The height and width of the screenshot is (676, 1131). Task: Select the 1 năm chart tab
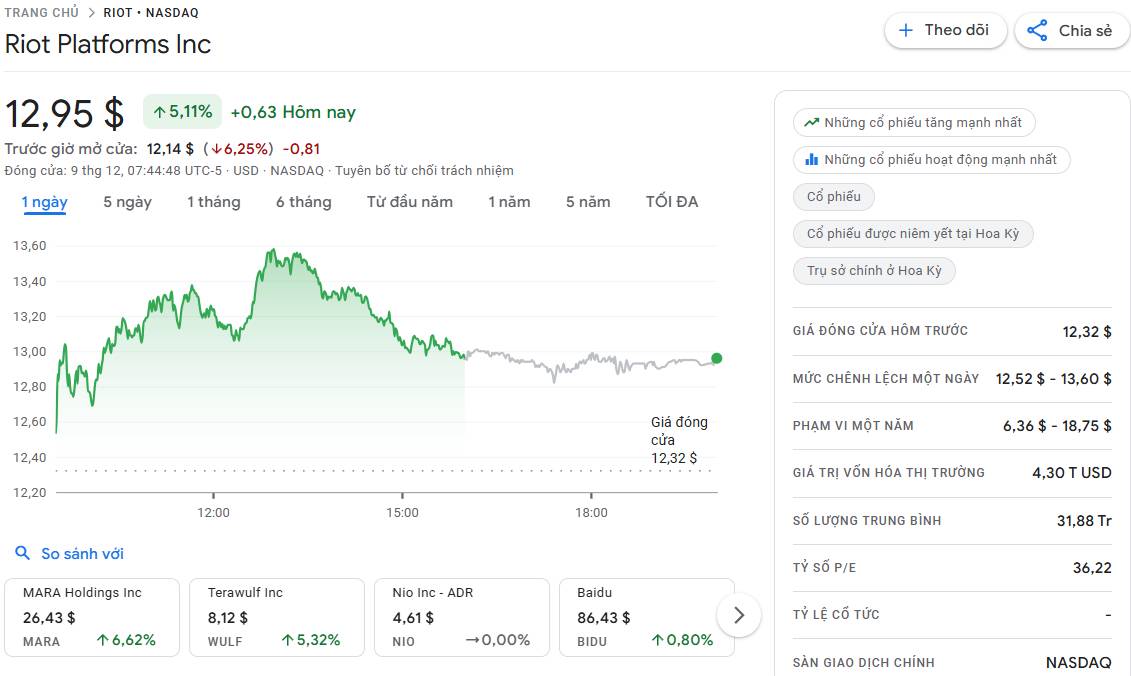tap(509, 202)
